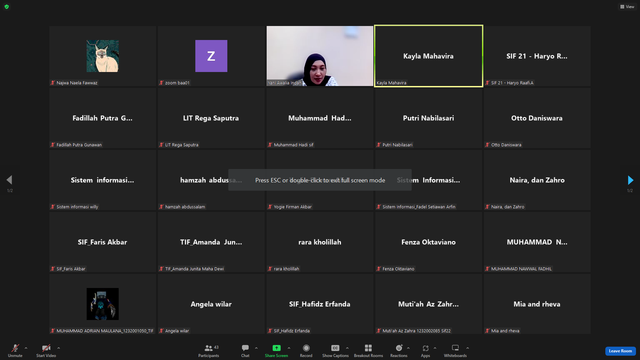Select Mia and rheva tile
640x360 pixels.
coord(537,304)
